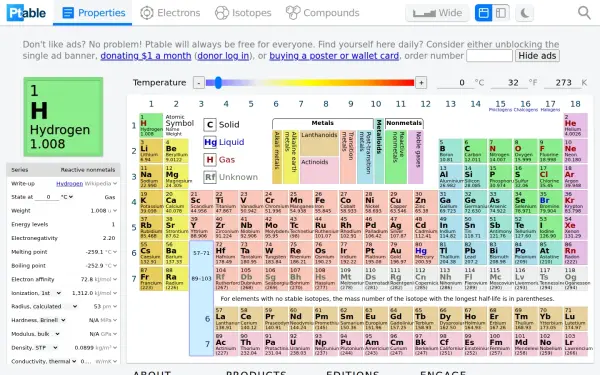Select the Sodium (Na) element tile
Screen dimensions: 600x375
click(151, 176)
